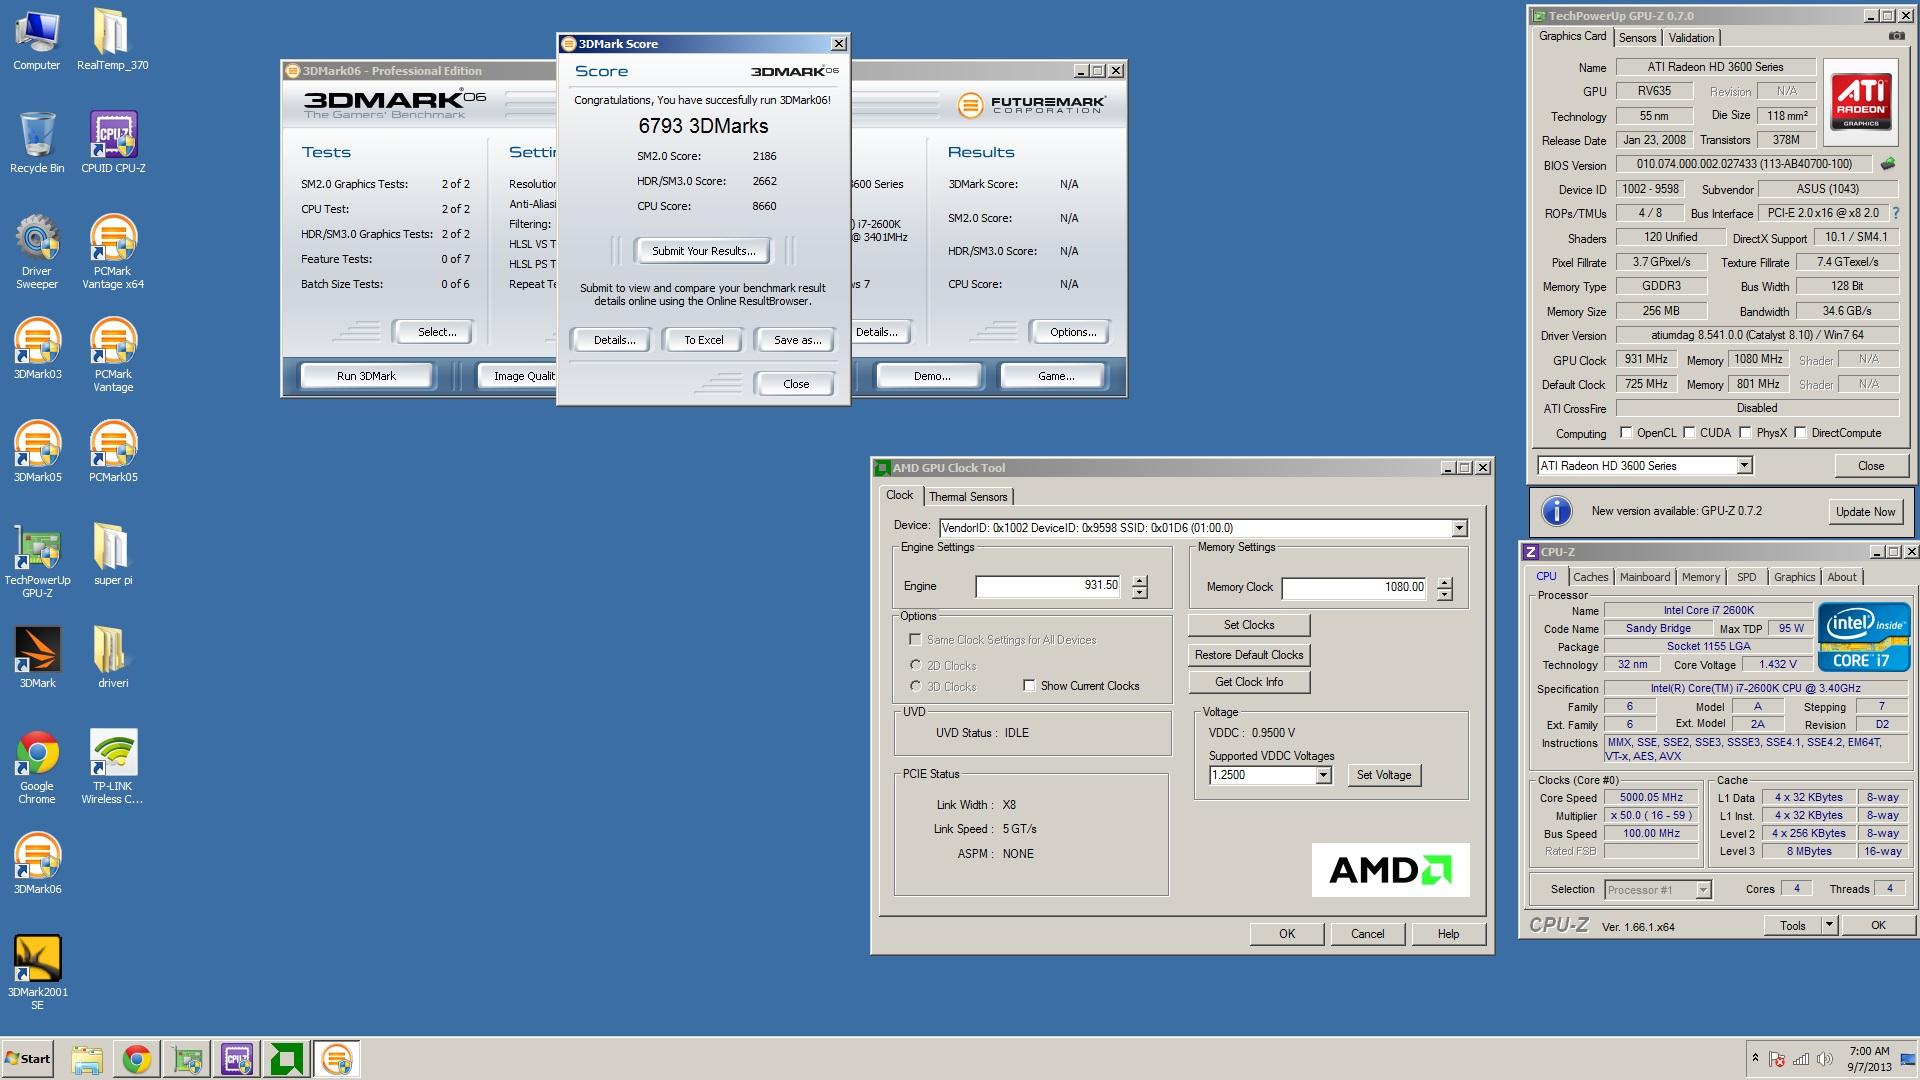Open CPU-Z Processor selection dropdown

pyautogui.click(x=1703, y=890)
